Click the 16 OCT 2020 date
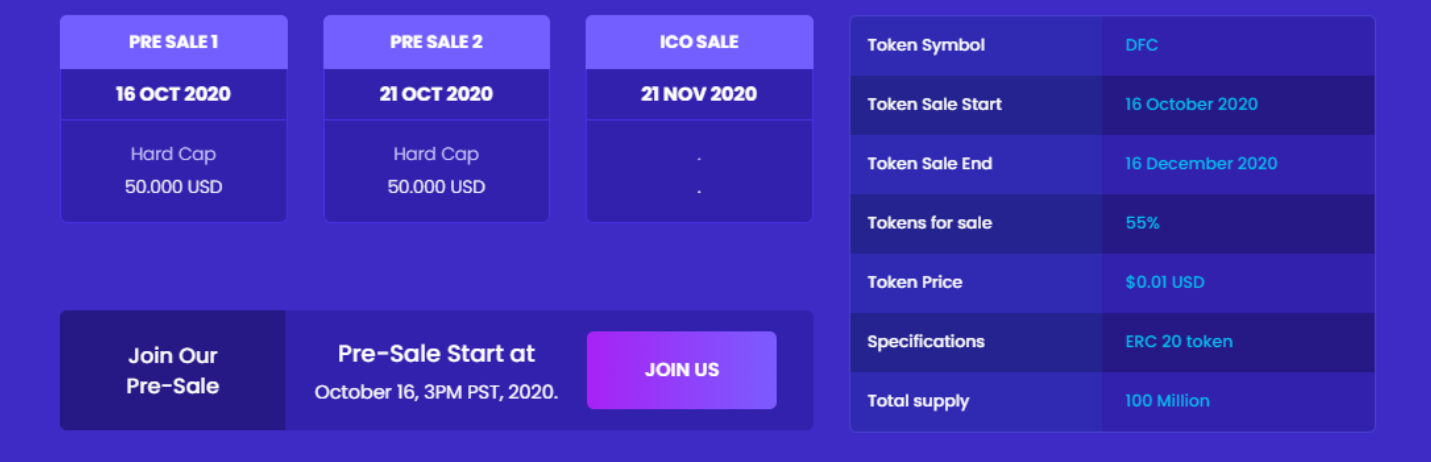Viewport: 1431px width, 462px height. [x=173, y=94]
